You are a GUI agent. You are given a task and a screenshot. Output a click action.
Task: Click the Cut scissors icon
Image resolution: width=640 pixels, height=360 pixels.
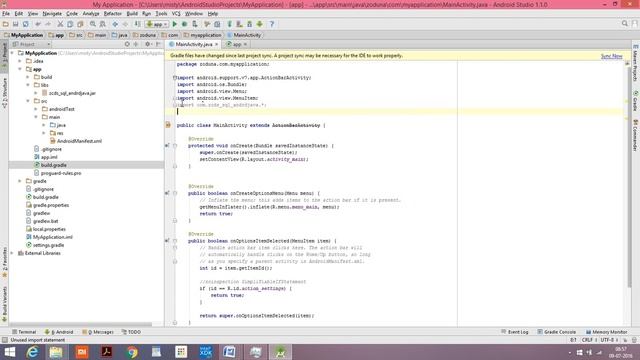(x=60, y=24)
